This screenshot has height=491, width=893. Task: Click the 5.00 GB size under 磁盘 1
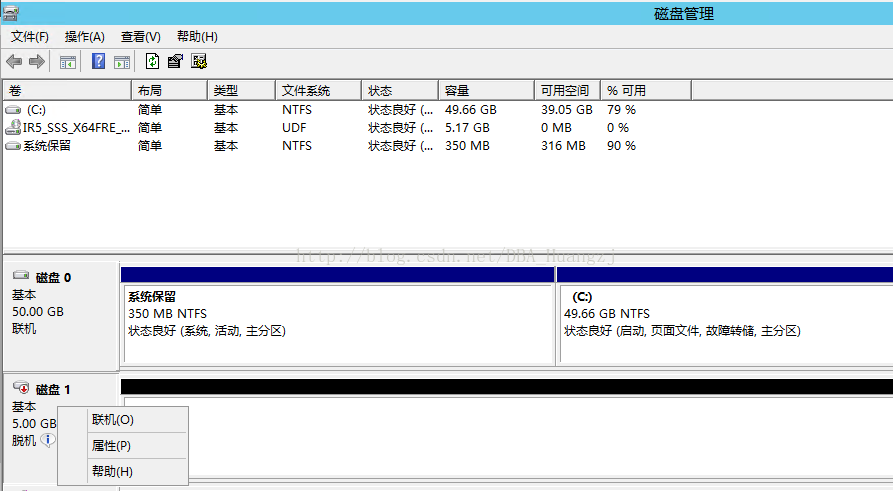(x=34, y=424)
